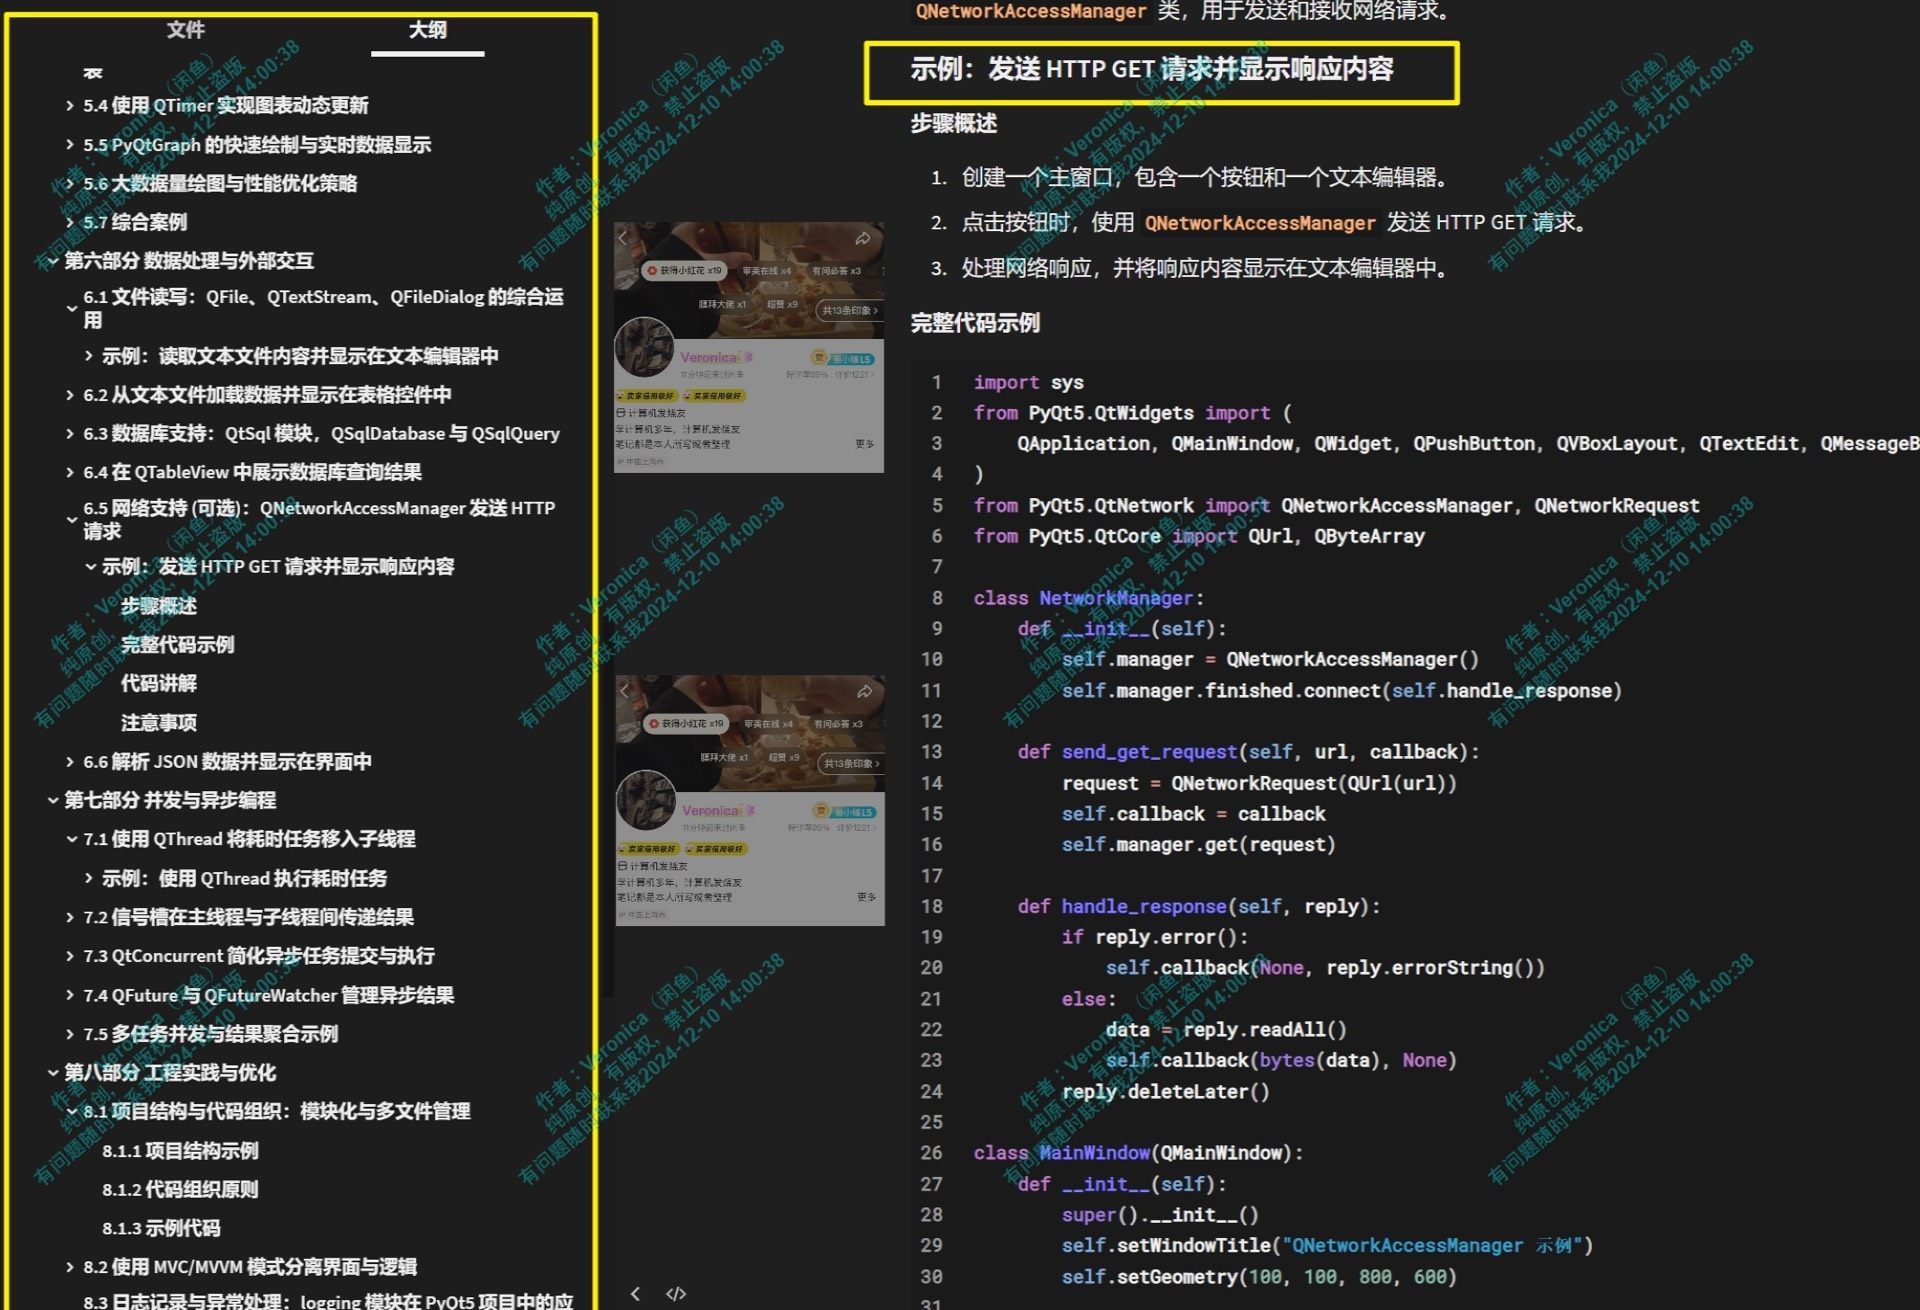Collapse 第七部分 并发与异步编程 section
Screen dimensions: 1920x1310
[x=51, y=800]
